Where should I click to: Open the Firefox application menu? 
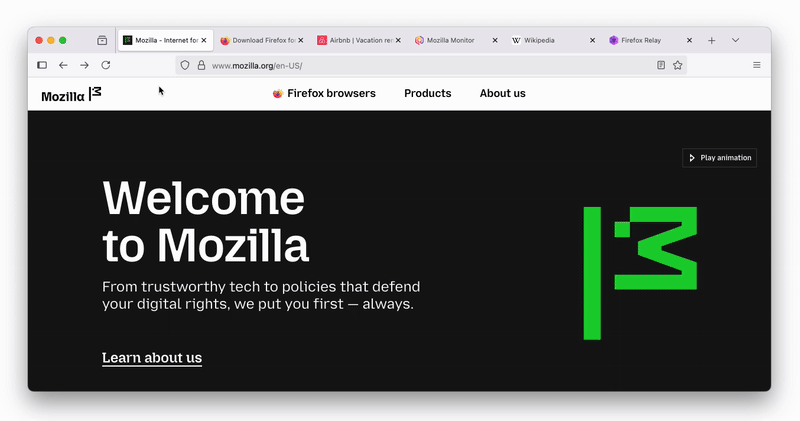point(756,65)
